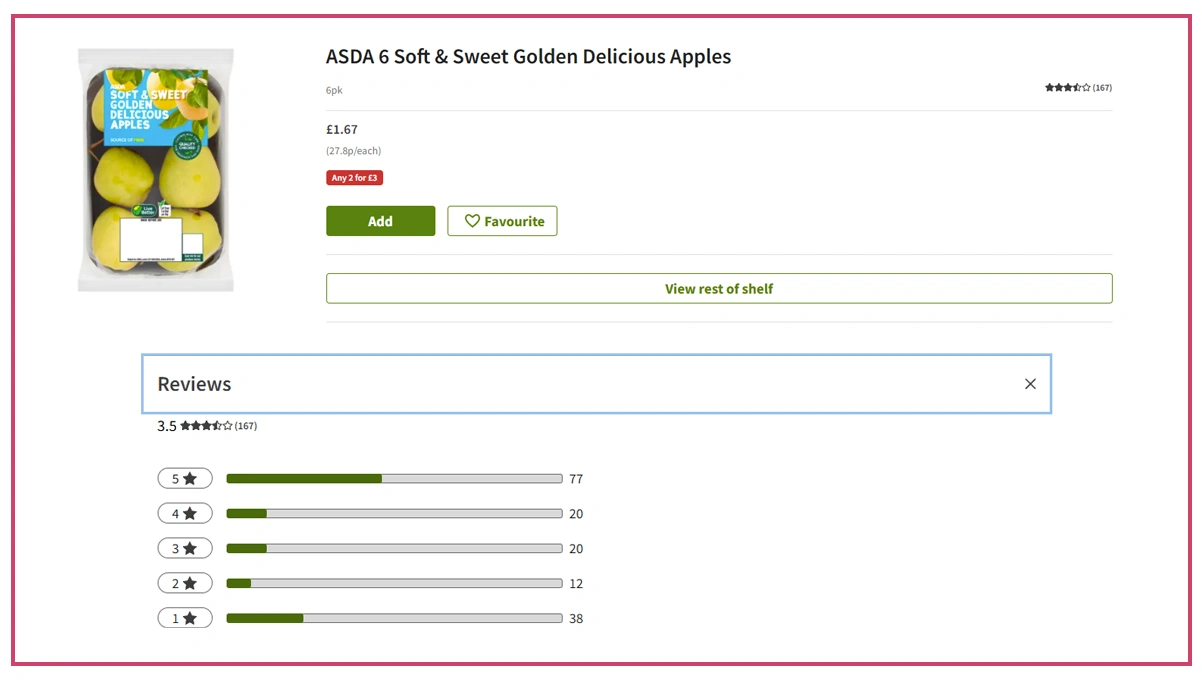Click the 3.5 star rating under Reviews heading
The image size is (1202, 684).
[x=206, y=426]
